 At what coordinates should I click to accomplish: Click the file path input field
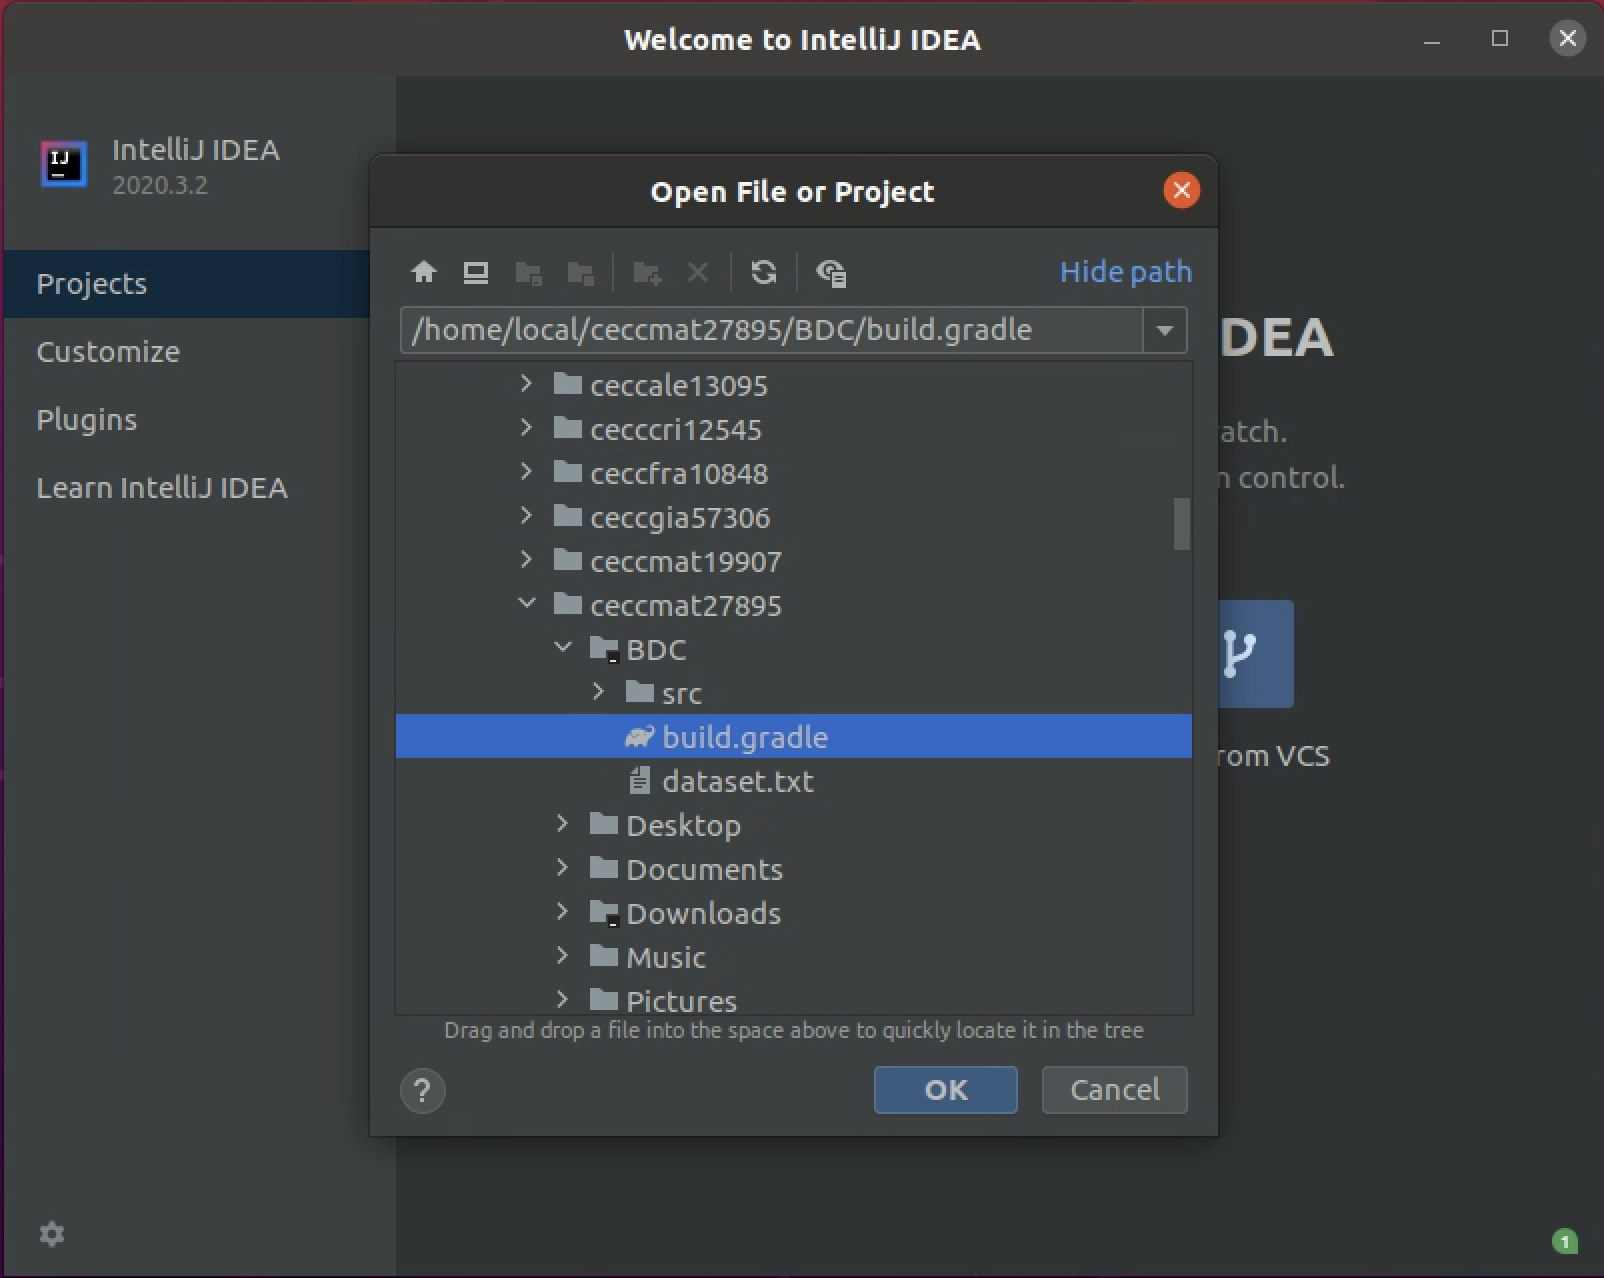coord(771,330)
